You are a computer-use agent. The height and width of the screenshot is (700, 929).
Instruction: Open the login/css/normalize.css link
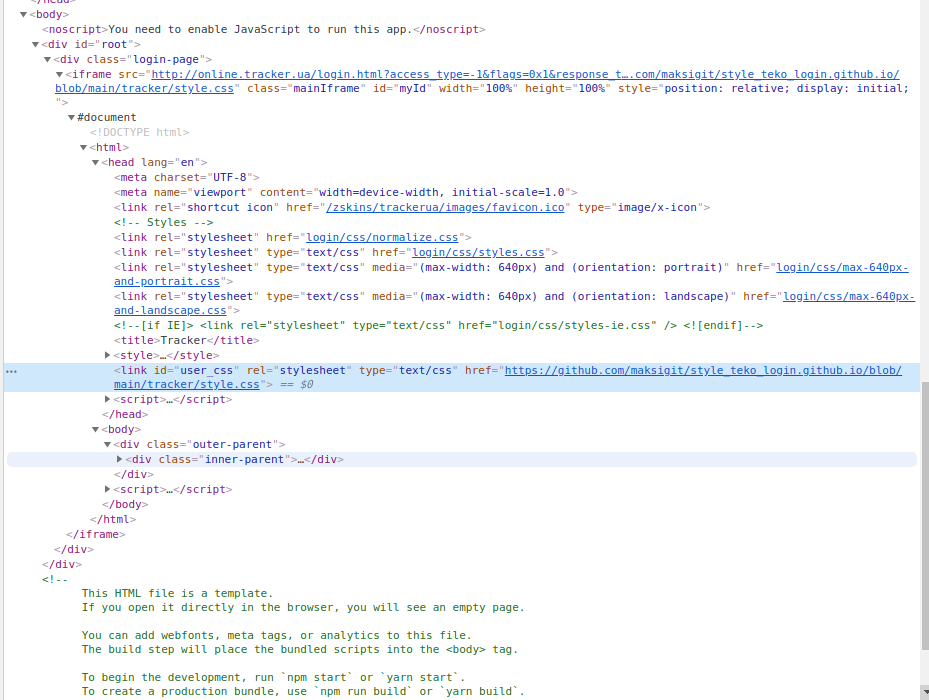coord(381,237)
